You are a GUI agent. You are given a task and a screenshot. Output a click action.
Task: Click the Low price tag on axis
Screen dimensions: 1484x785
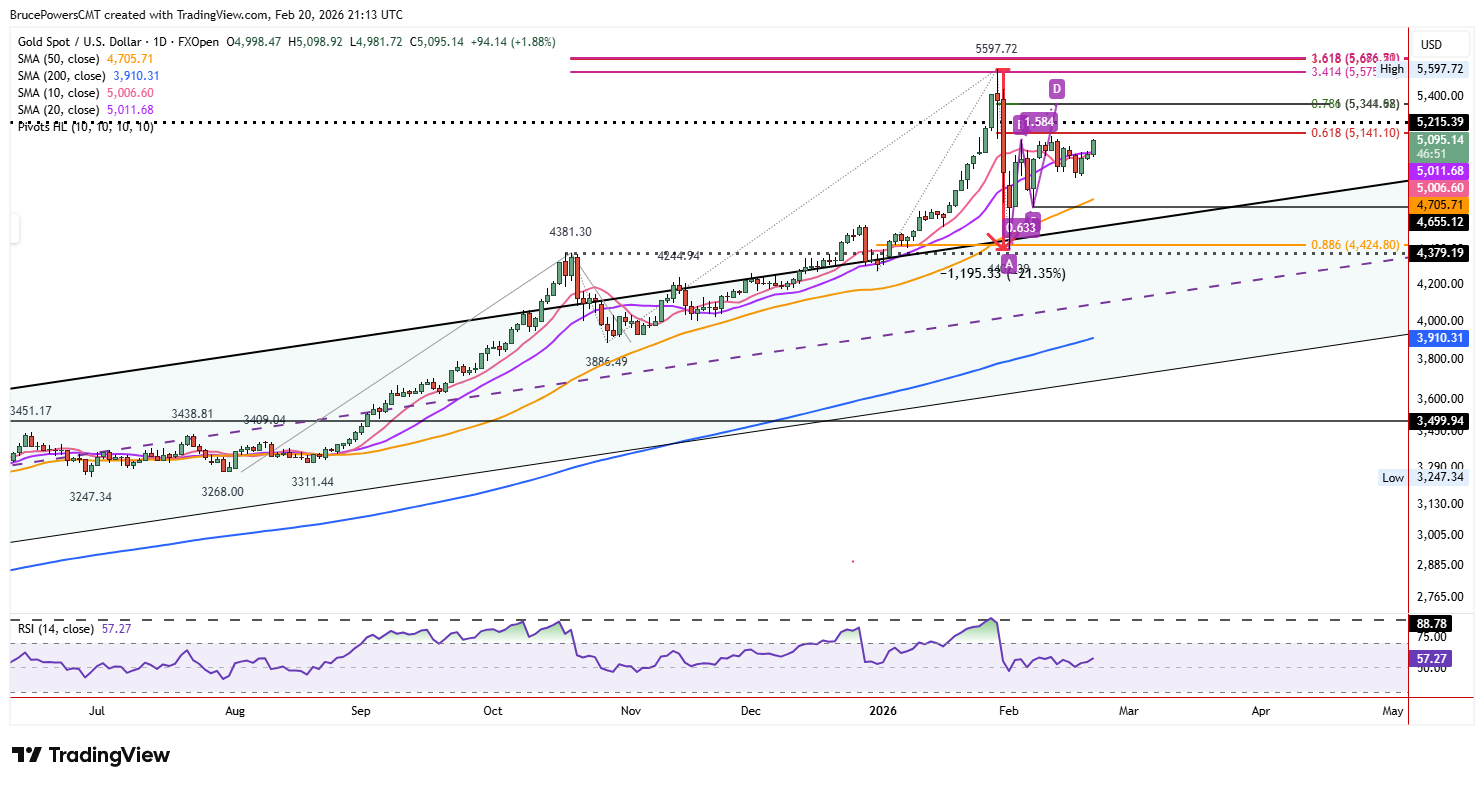pos(1392,478)
